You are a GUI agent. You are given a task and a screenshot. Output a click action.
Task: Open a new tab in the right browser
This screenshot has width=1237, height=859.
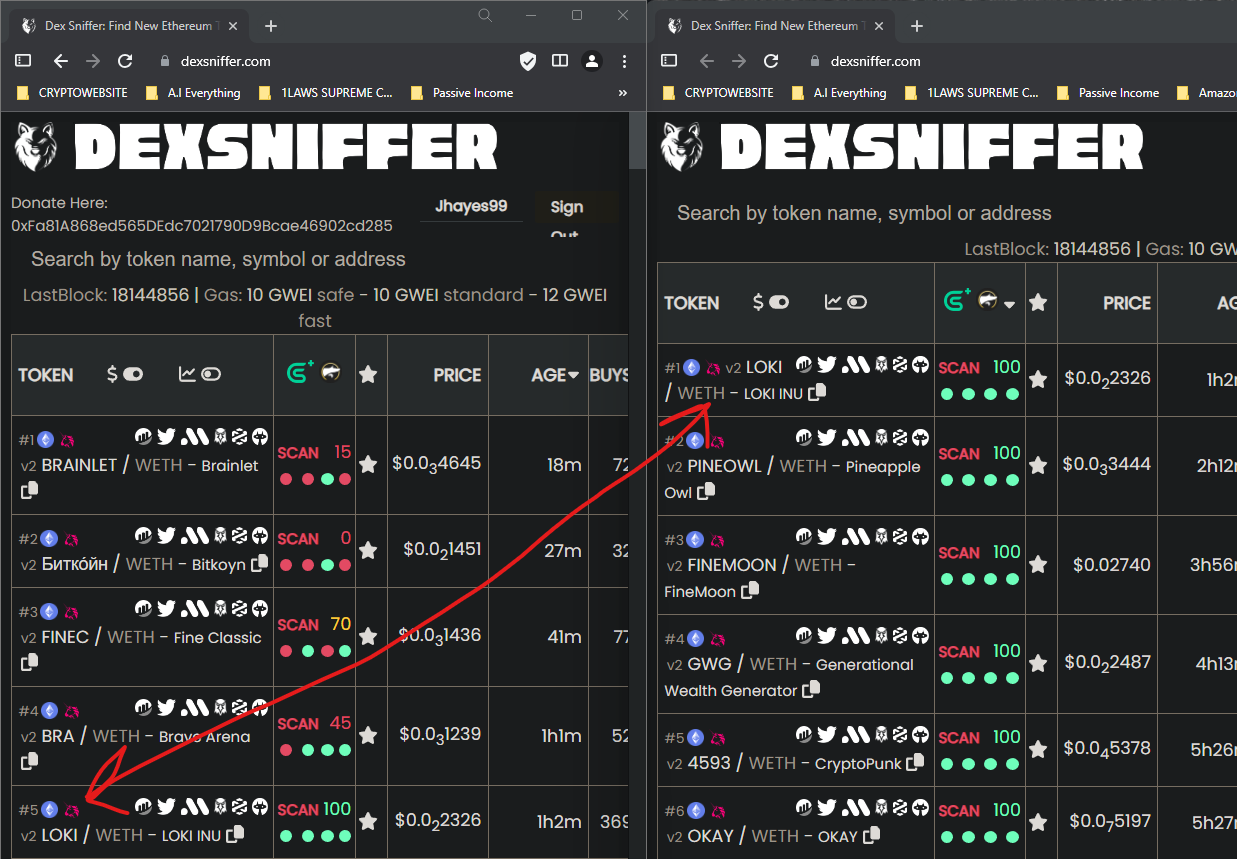coord(917,26)
